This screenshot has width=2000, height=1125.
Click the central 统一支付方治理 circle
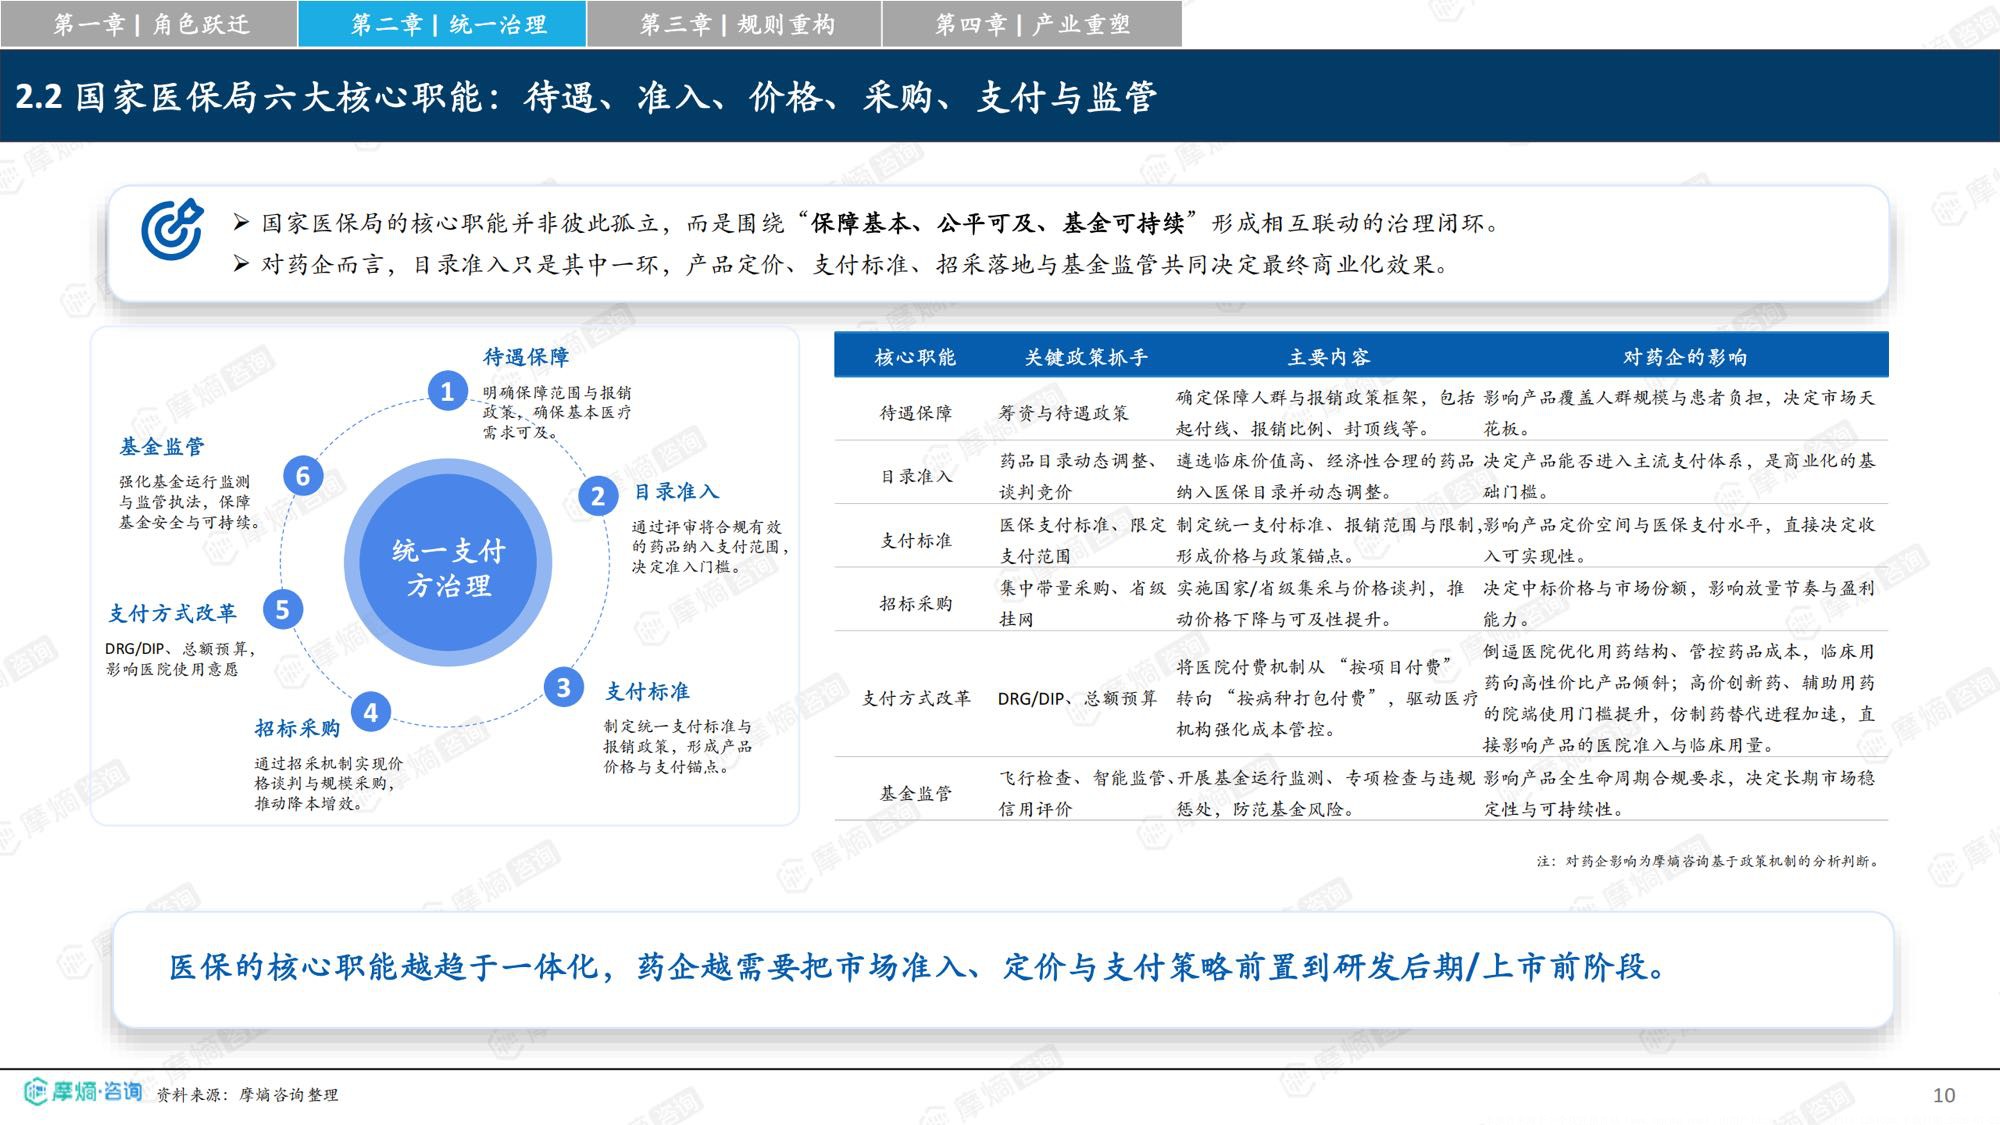coord(448,563)
